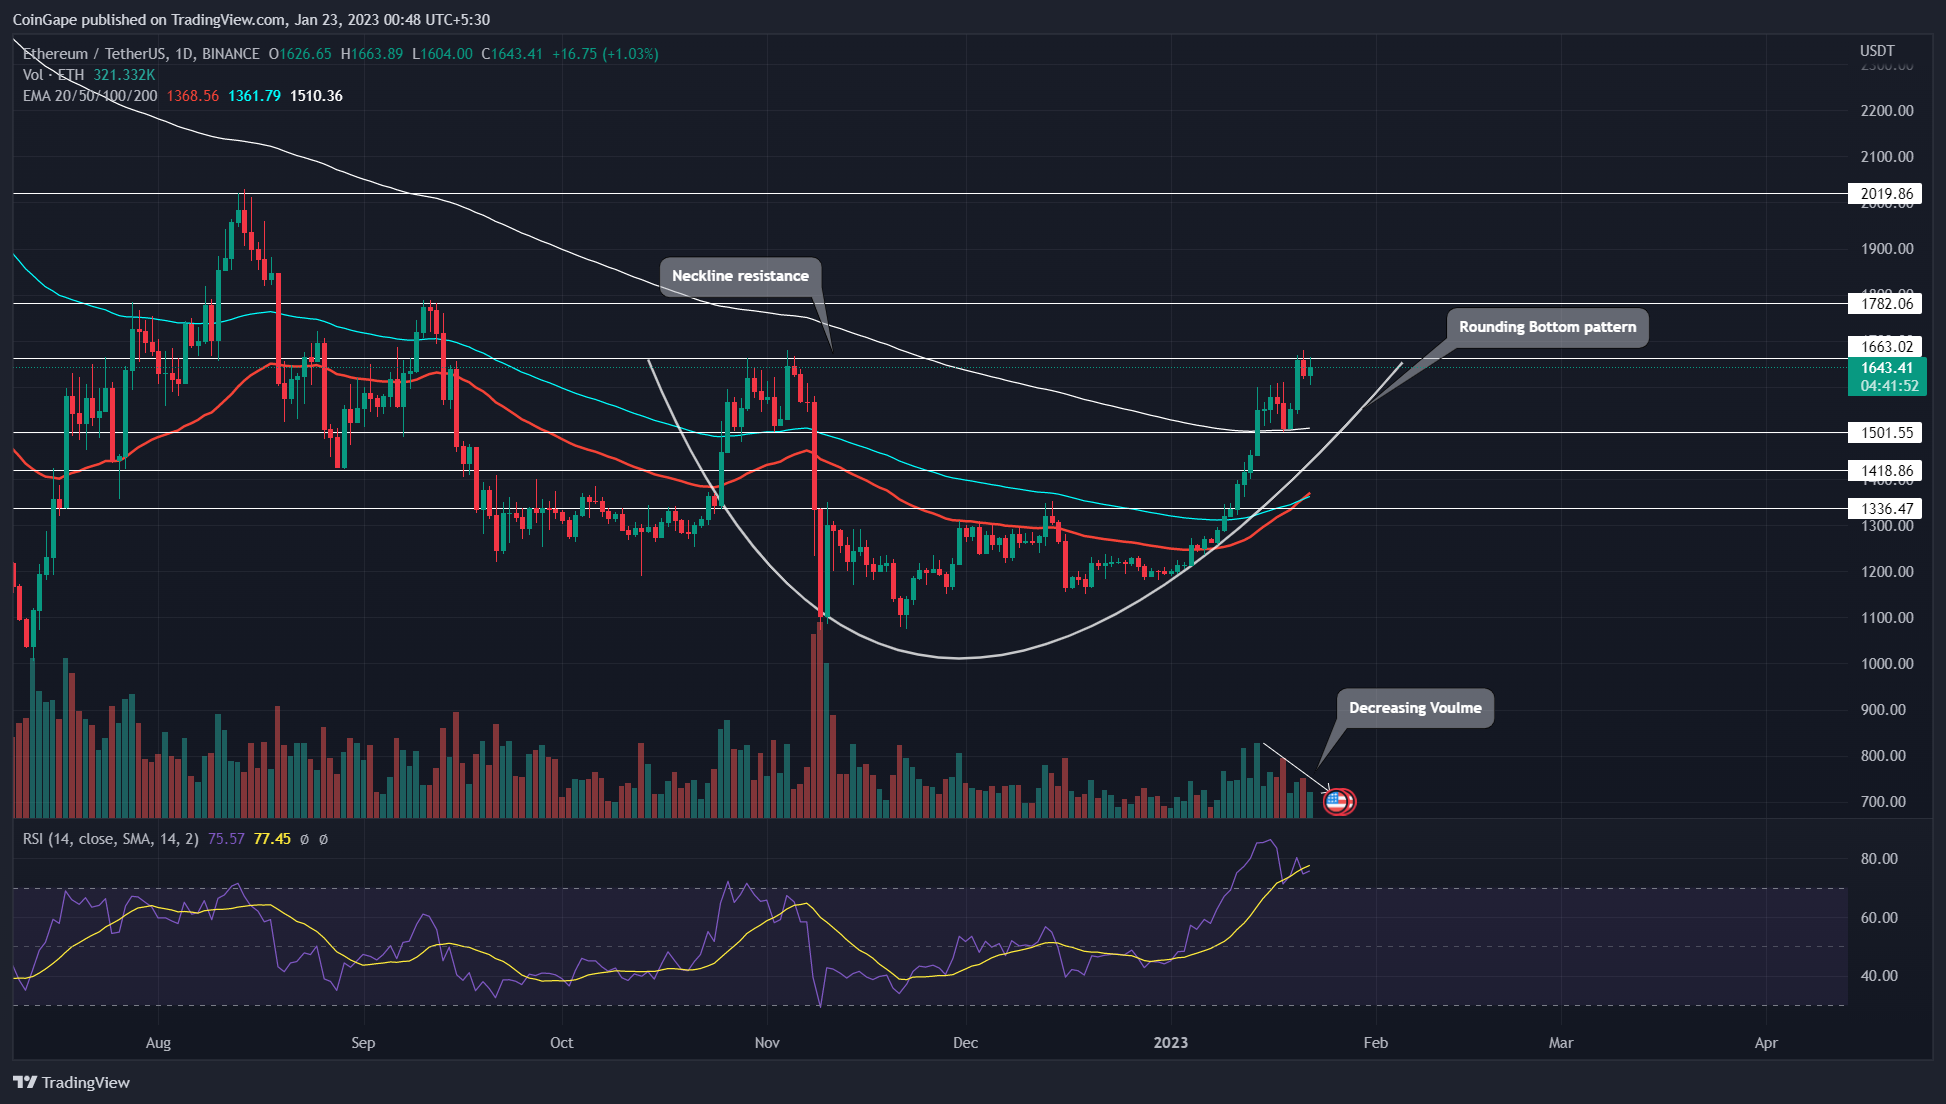Click the CoinGape published header text

251,19
